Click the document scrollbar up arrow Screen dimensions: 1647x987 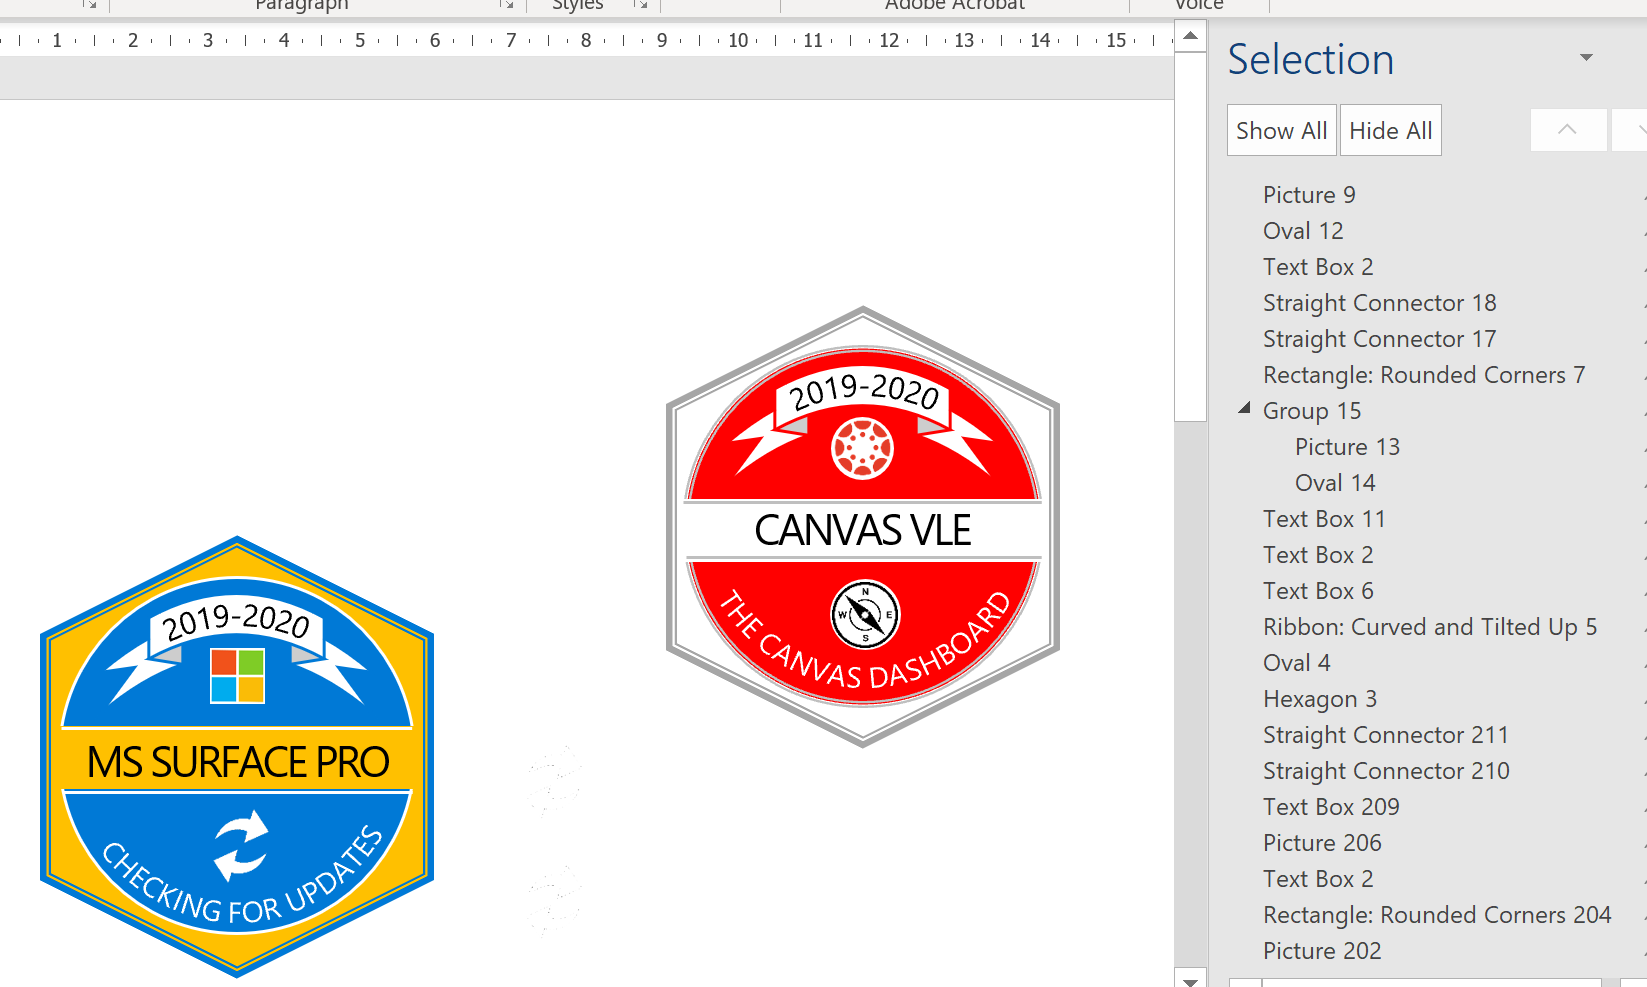pyautogui.click(x=1190, y=36)
